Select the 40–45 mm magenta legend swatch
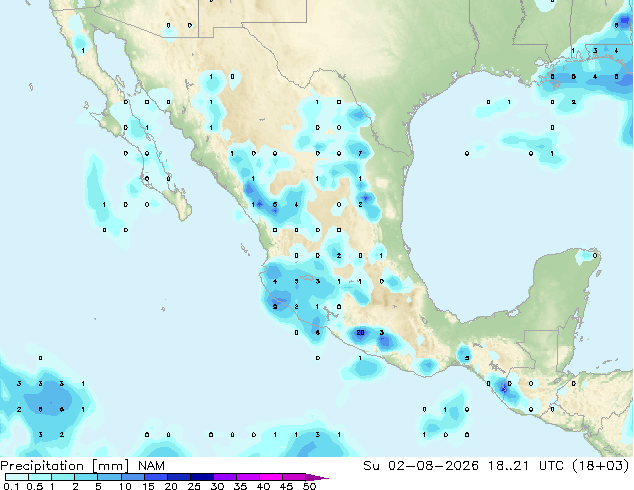The image size is (634, 490). [271, 477]
